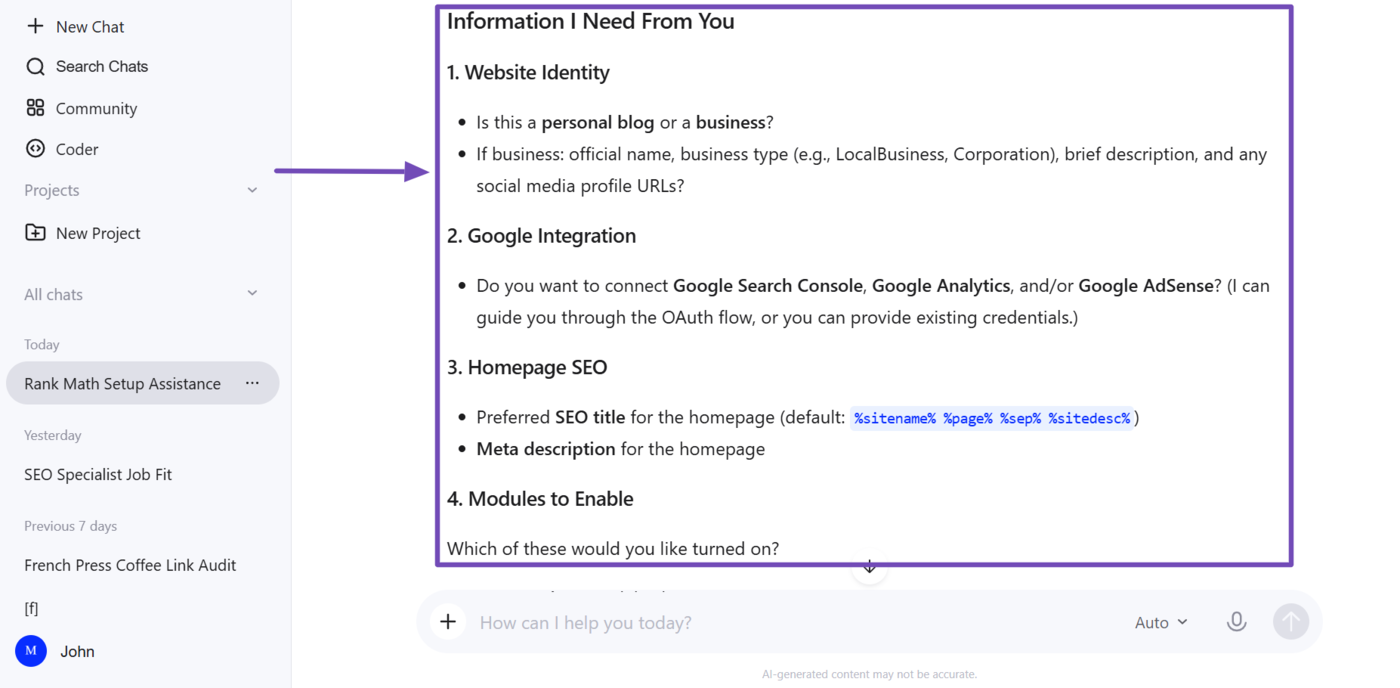Click the scroll-to-bottom arrow above input
This screenshot has height=688, width=1400.
point(869,567)
